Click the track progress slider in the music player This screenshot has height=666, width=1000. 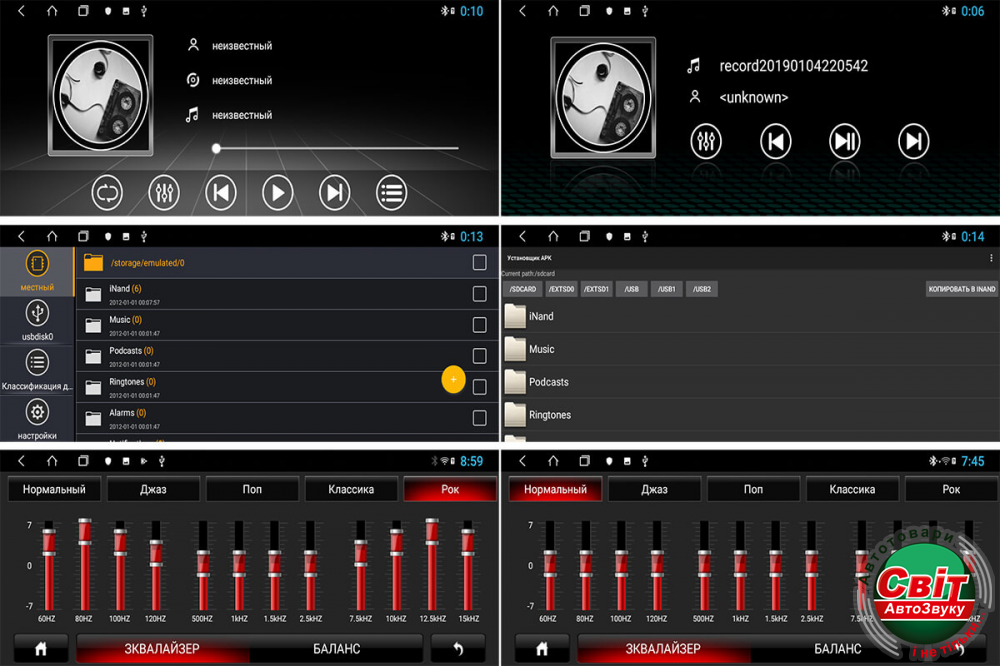[x=337, y=148]
